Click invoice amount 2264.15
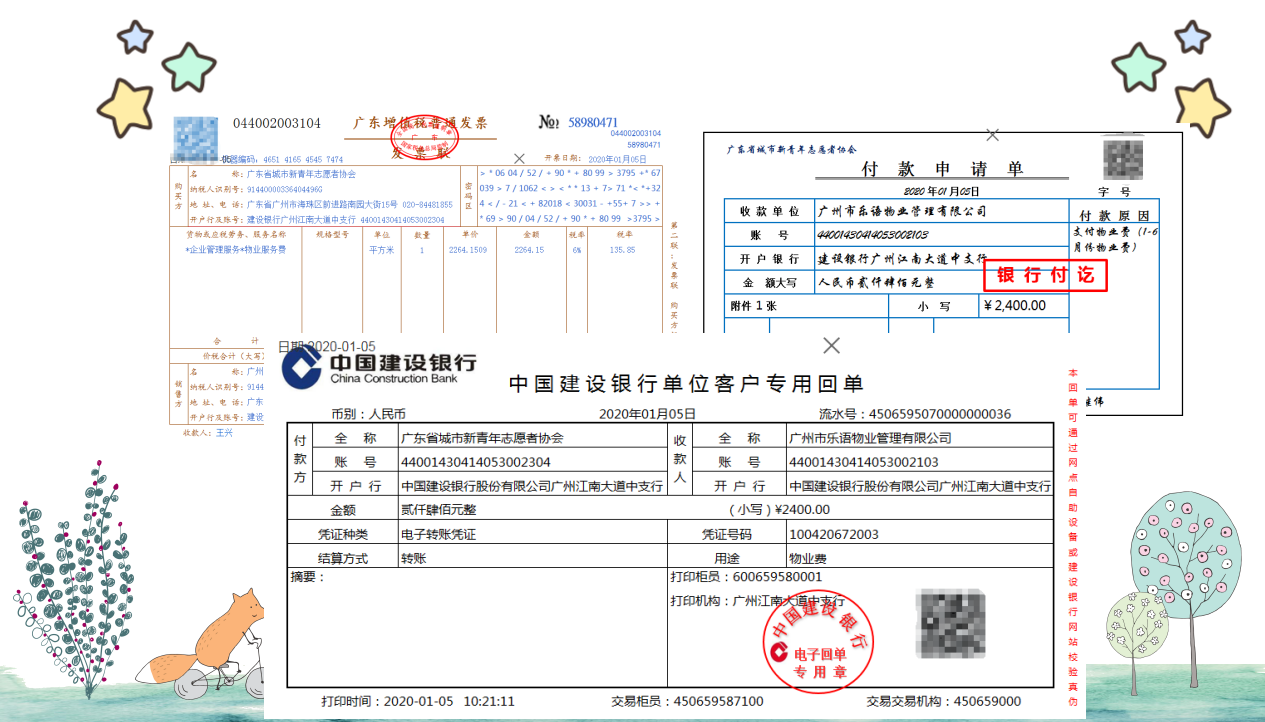Image resolution: width=1265 pixels, height=722 pixels. click(529, 250)
